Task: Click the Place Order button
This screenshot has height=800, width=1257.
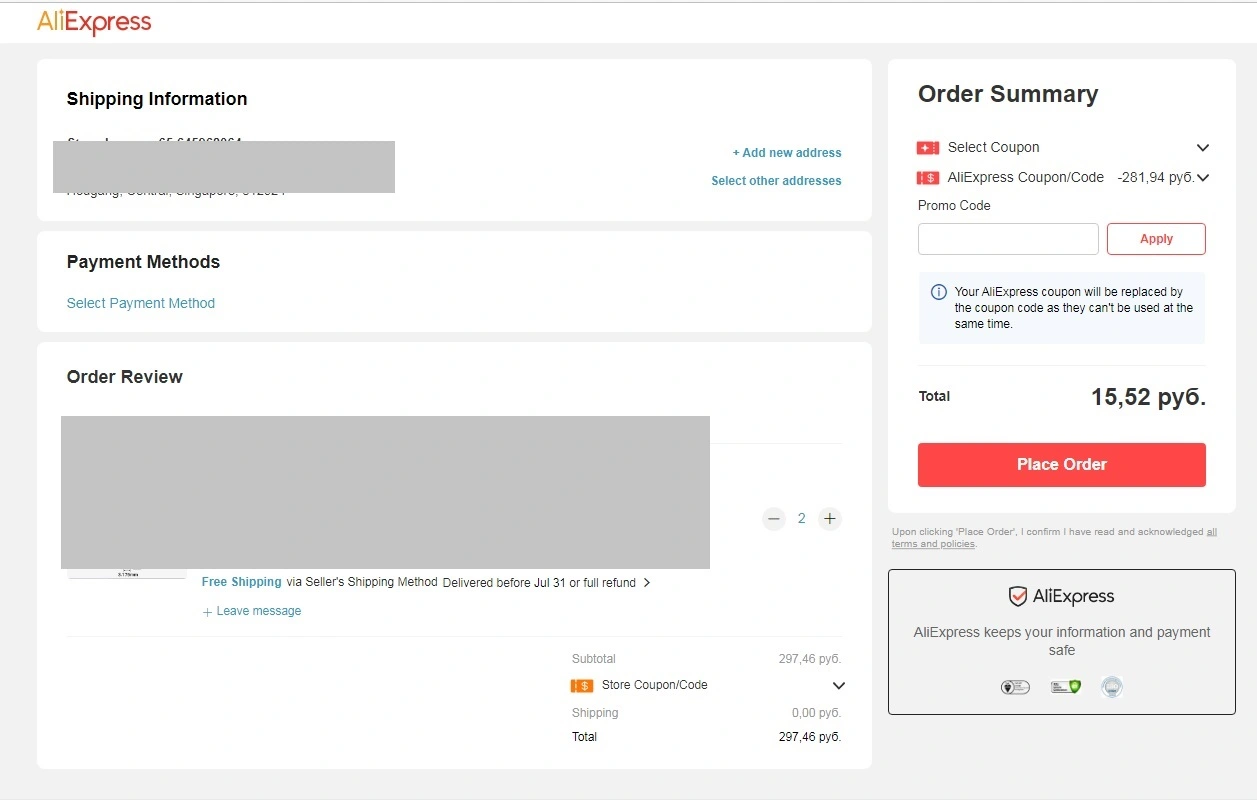Action: [1062, 465]
